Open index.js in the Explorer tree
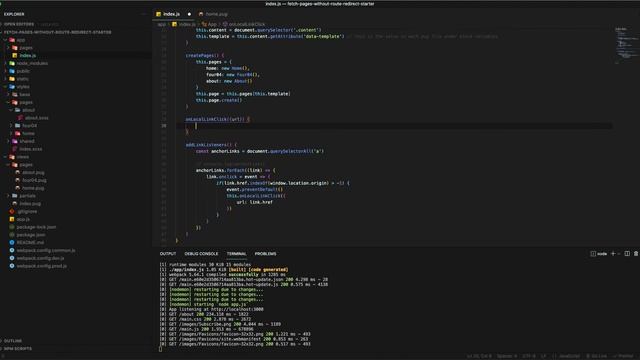Screen dimensions: 640x360 (28, 56)
